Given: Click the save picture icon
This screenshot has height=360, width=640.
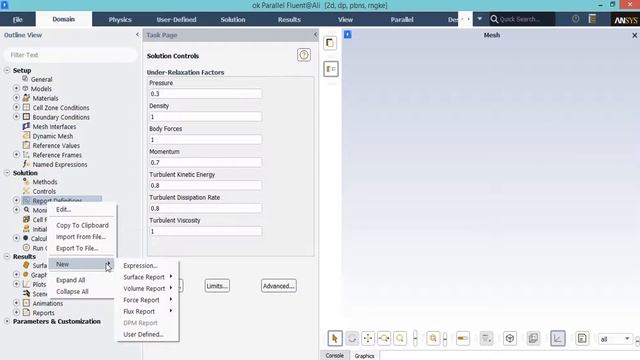Looking at the screenshot, I should click(582, 338).
